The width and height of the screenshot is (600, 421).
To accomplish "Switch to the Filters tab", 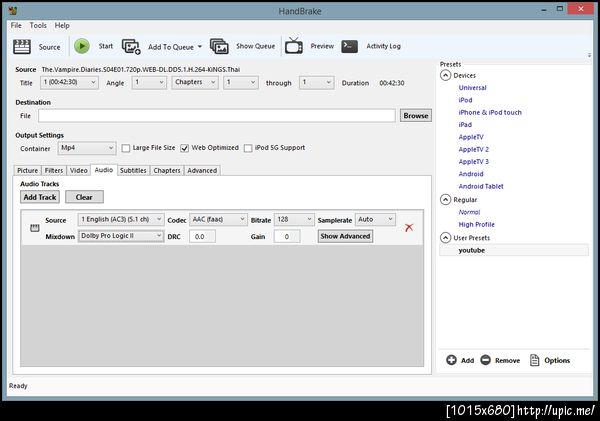I will 54,170.
